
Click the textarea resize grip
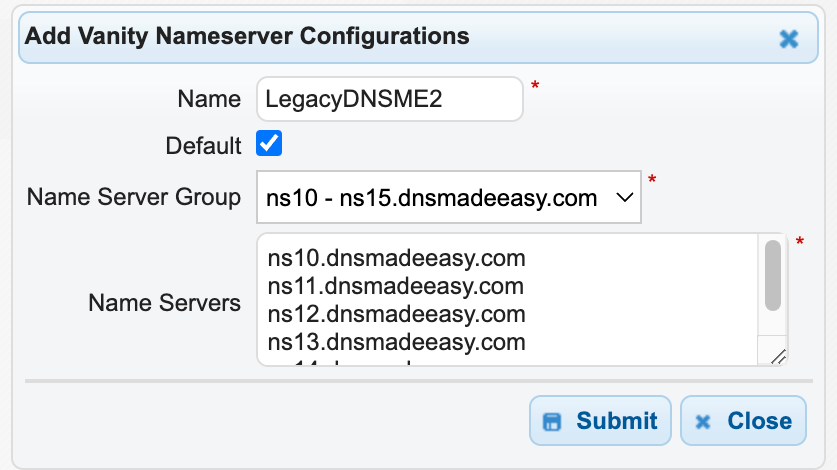778,356
